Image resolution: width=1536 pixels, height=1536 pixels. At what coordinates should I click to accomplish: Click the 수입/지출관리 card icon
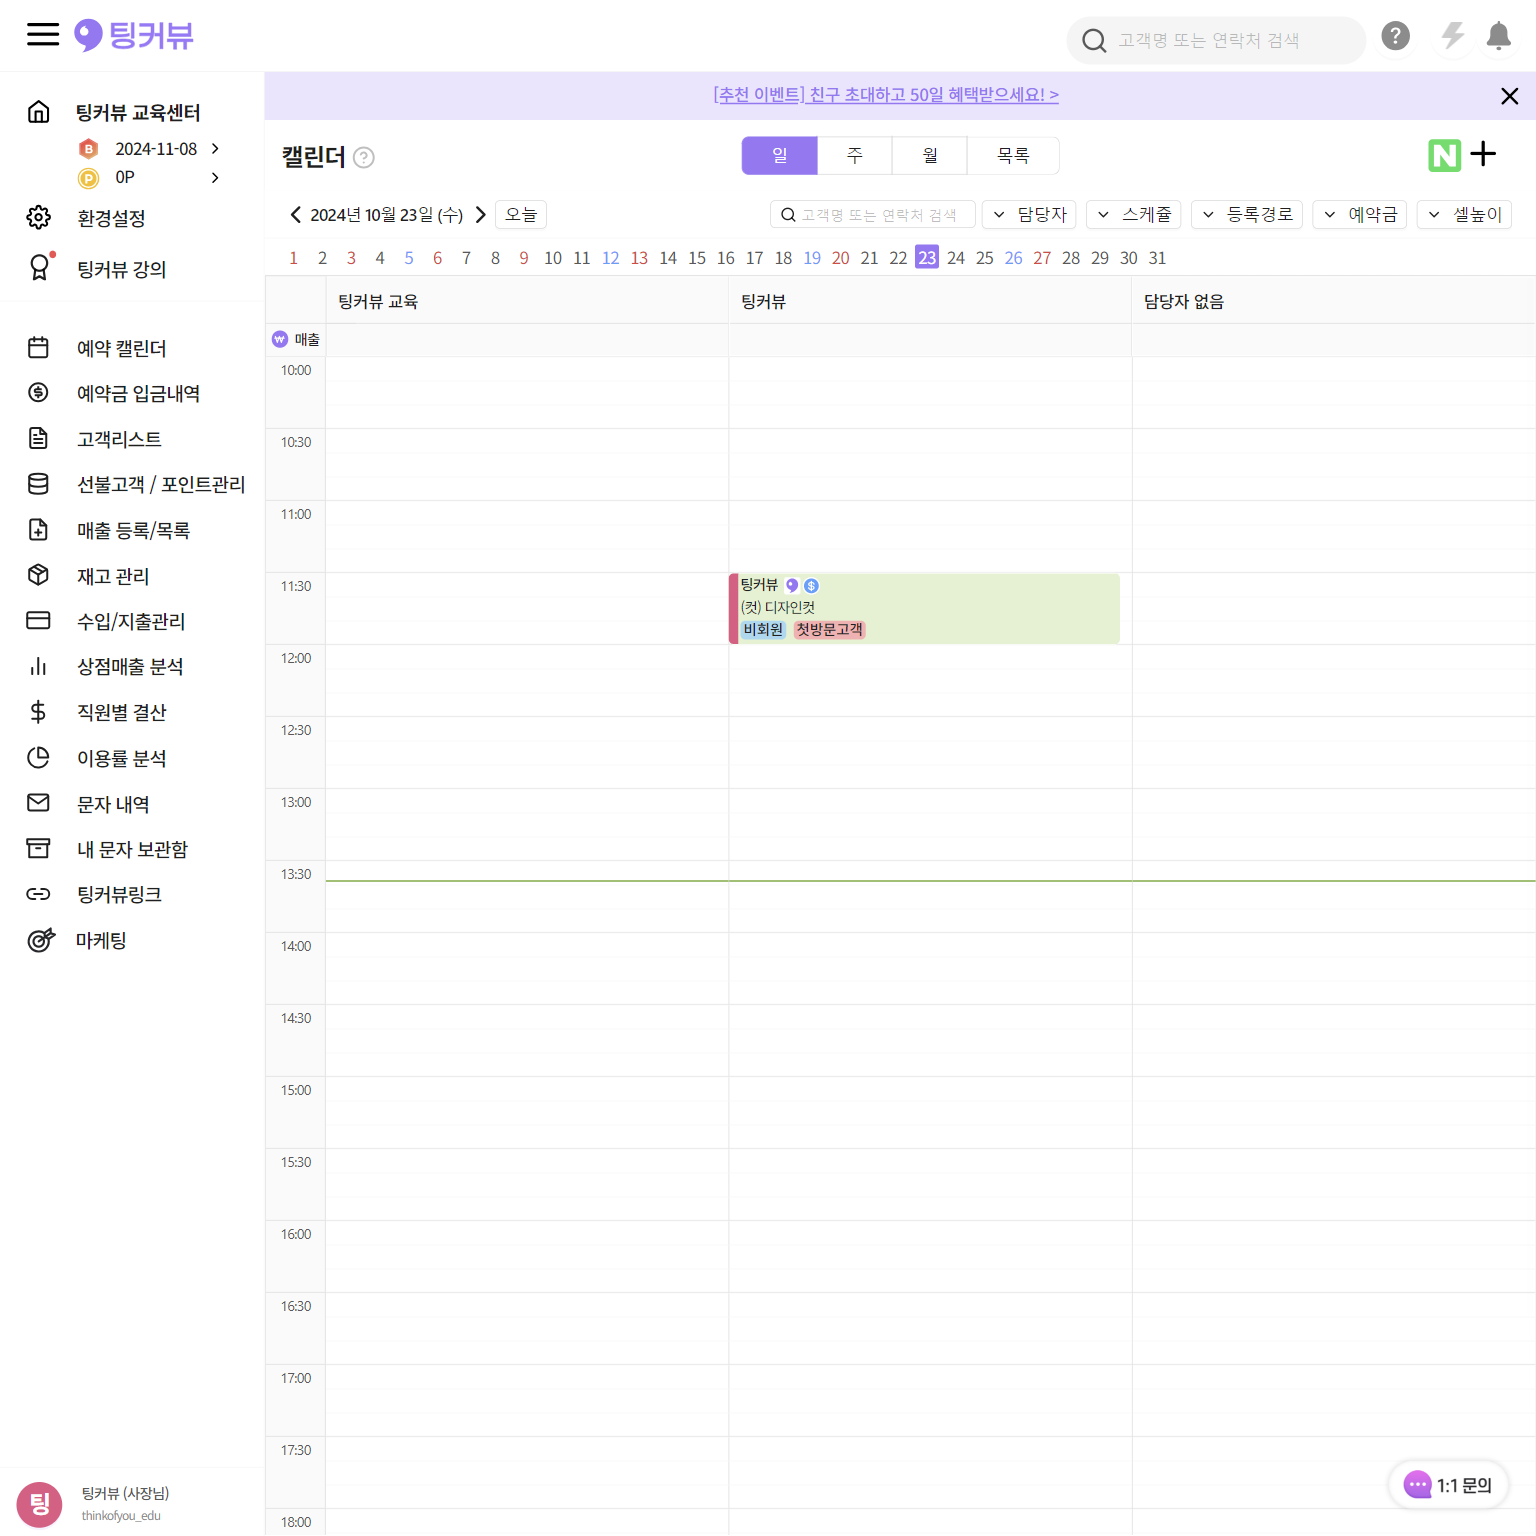point(39,620)
